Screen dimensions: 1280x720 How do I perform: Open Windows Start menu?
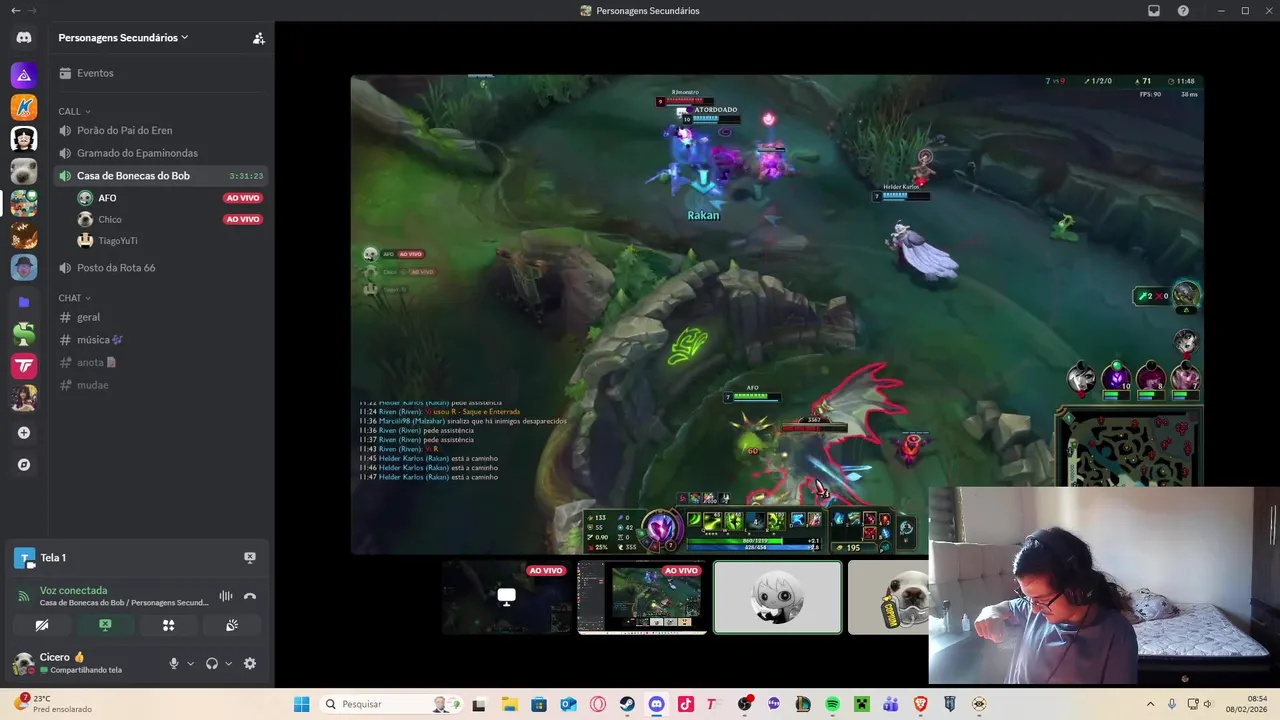(301, 704)
